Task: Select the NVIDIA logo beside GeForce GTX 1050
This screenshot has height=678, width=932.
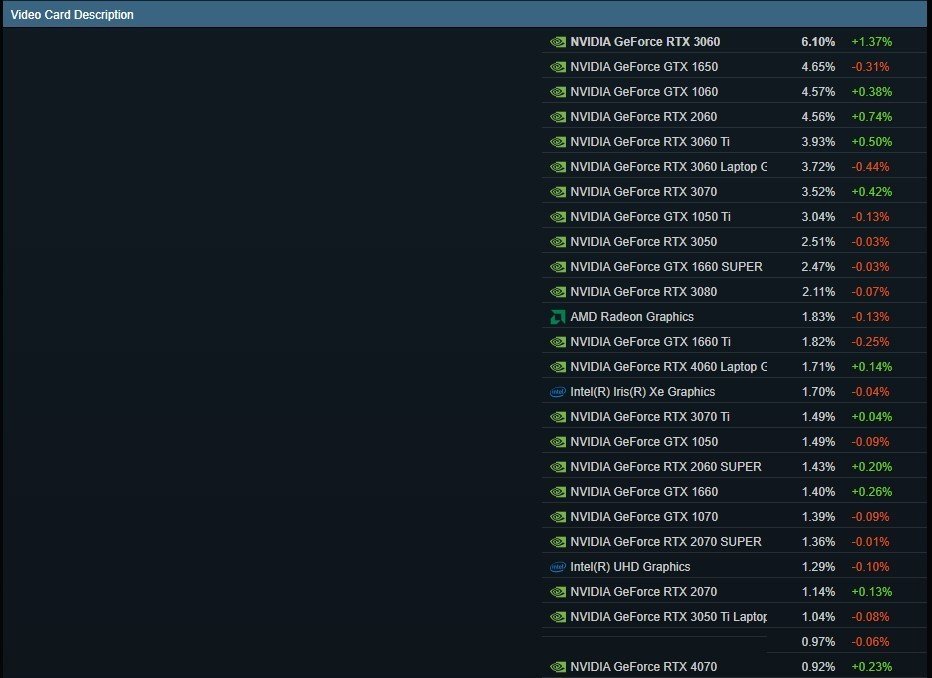Action: coord(558,442)
